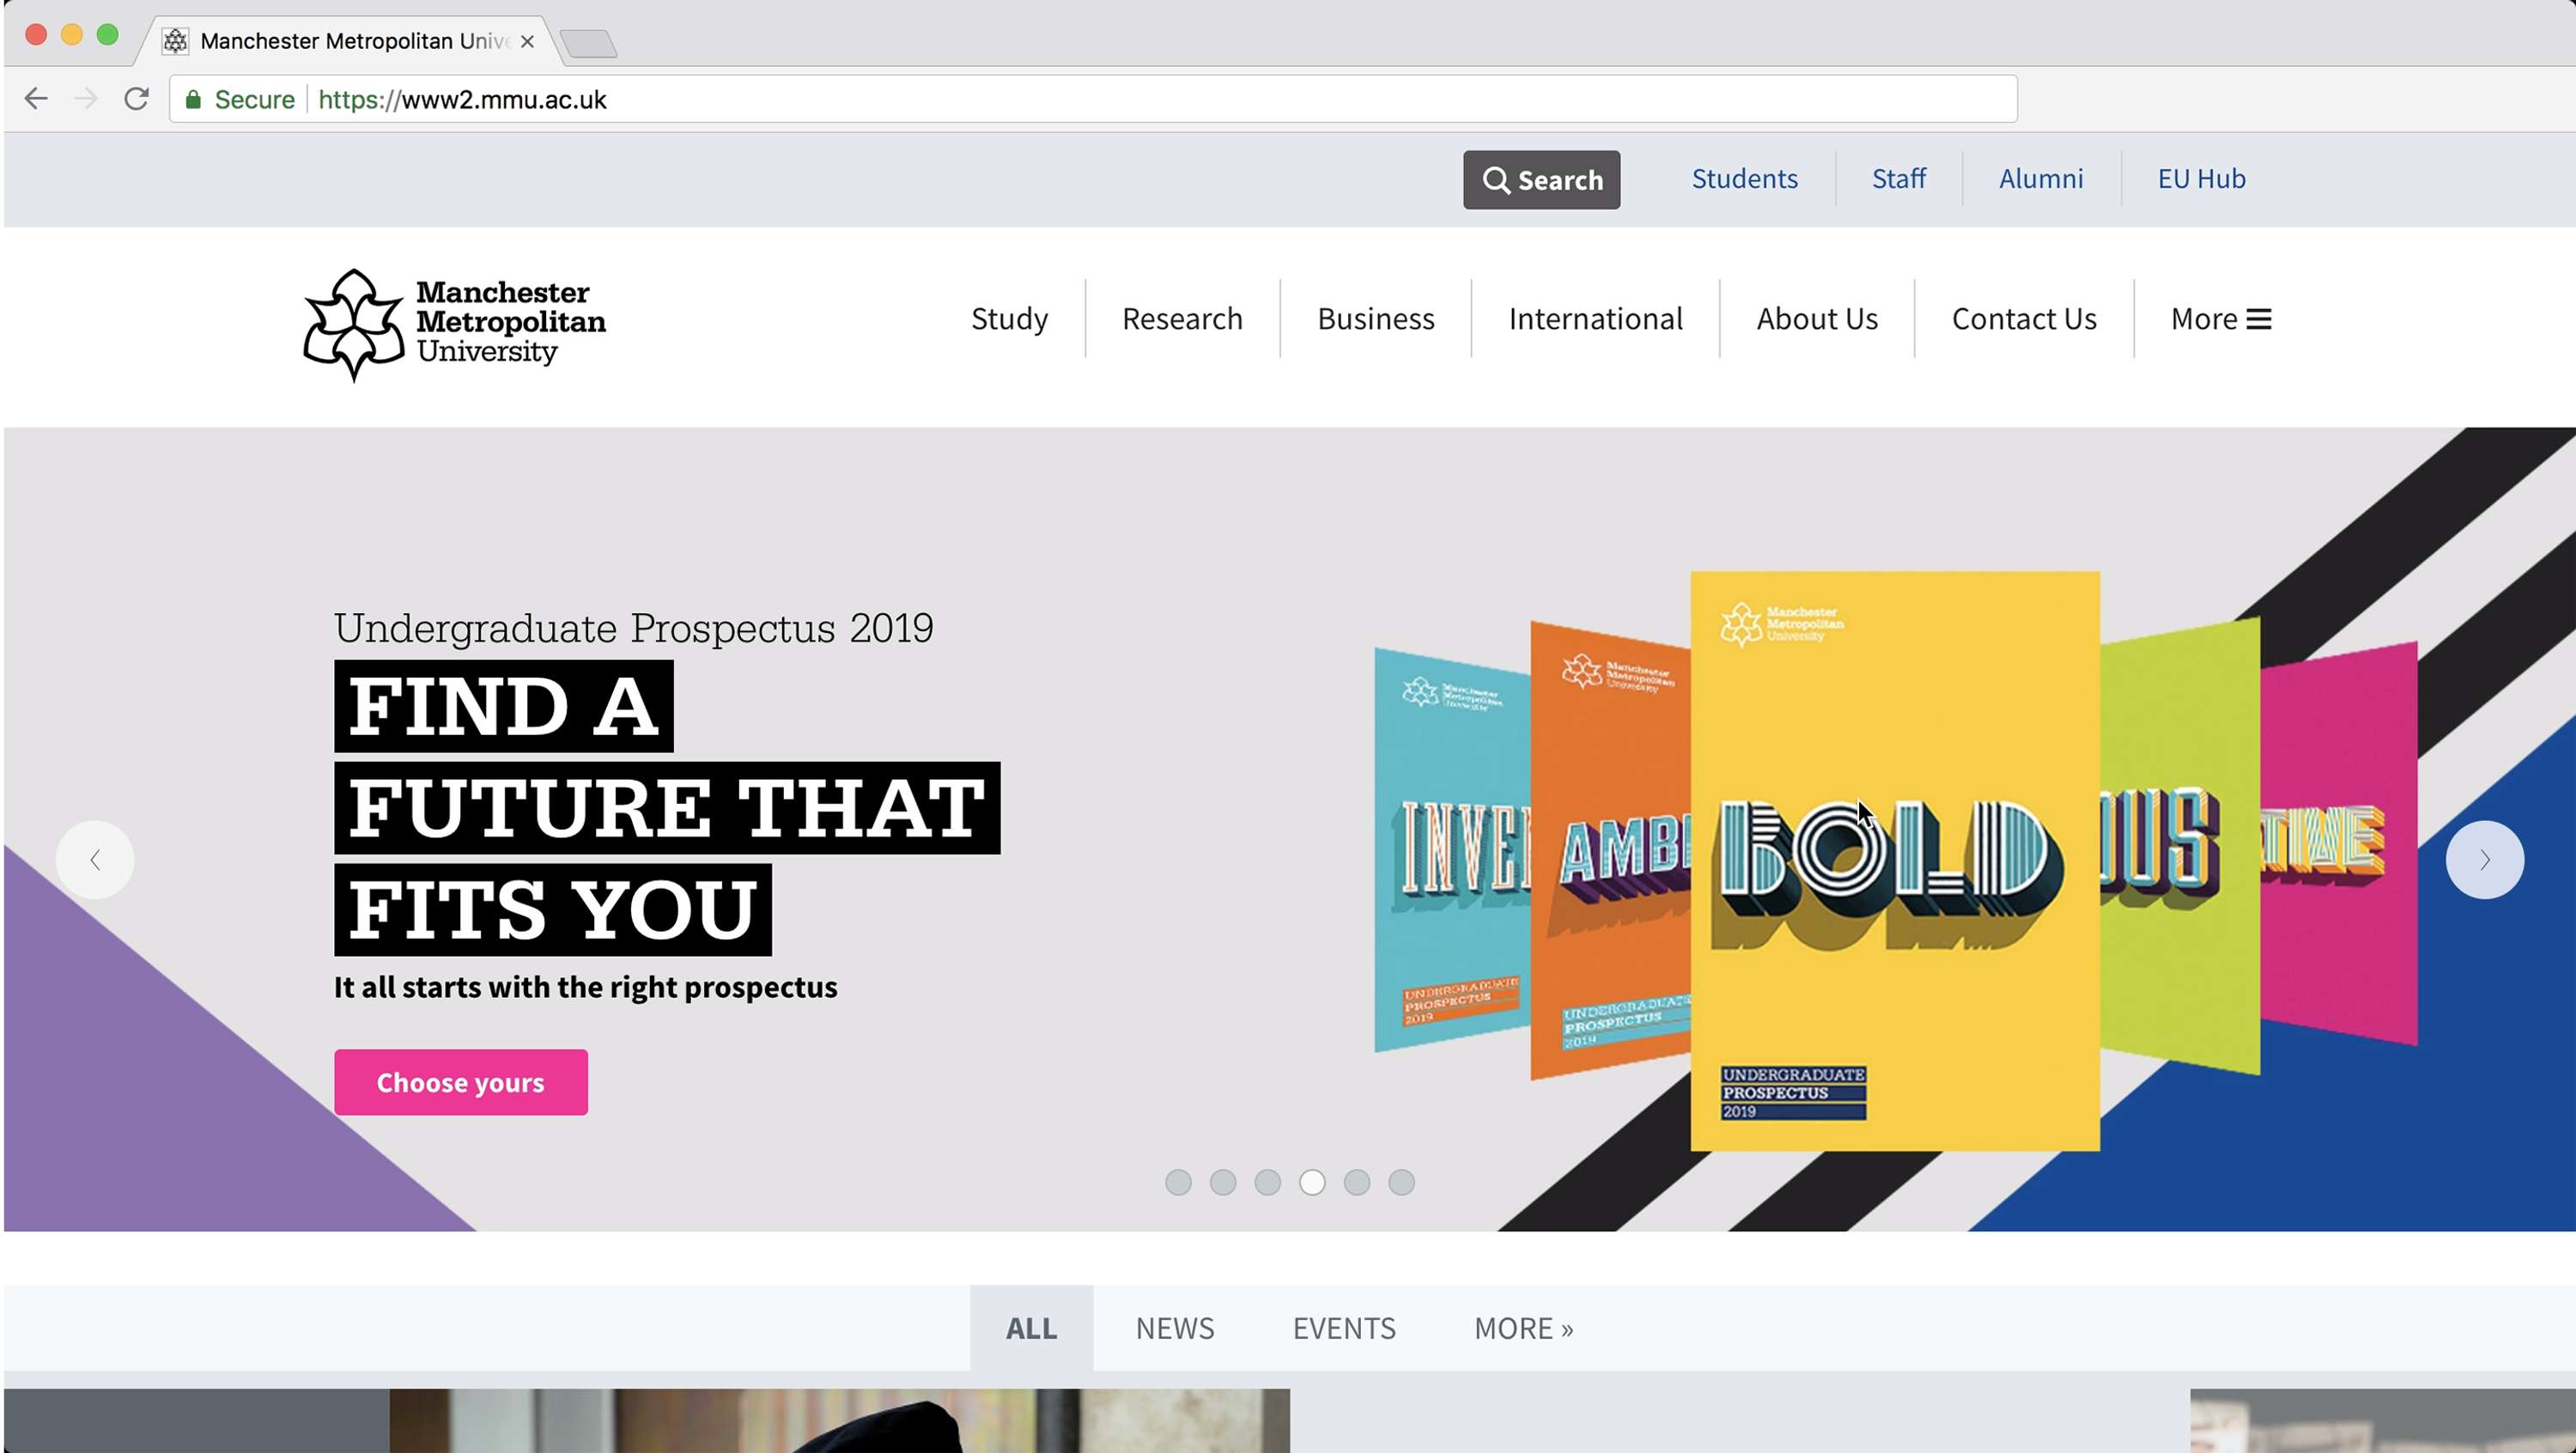The image size is (2576, 1453).
Task: Select the second carousel dot
Action: point(1223,1182)
